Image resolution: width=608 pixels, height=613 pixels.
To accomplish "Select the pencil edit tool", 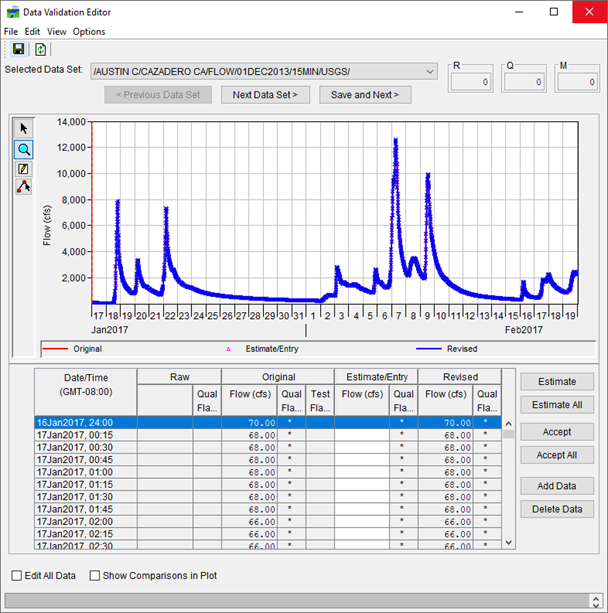I will (x=23, y=169).
